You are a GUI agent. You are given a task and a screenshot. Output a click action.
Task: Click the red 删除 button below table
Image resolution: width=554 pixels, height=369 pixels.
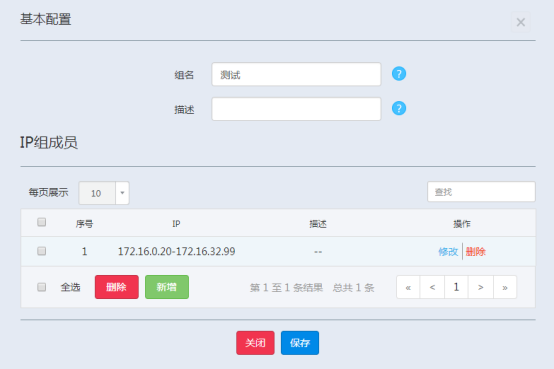pos(117,287)
